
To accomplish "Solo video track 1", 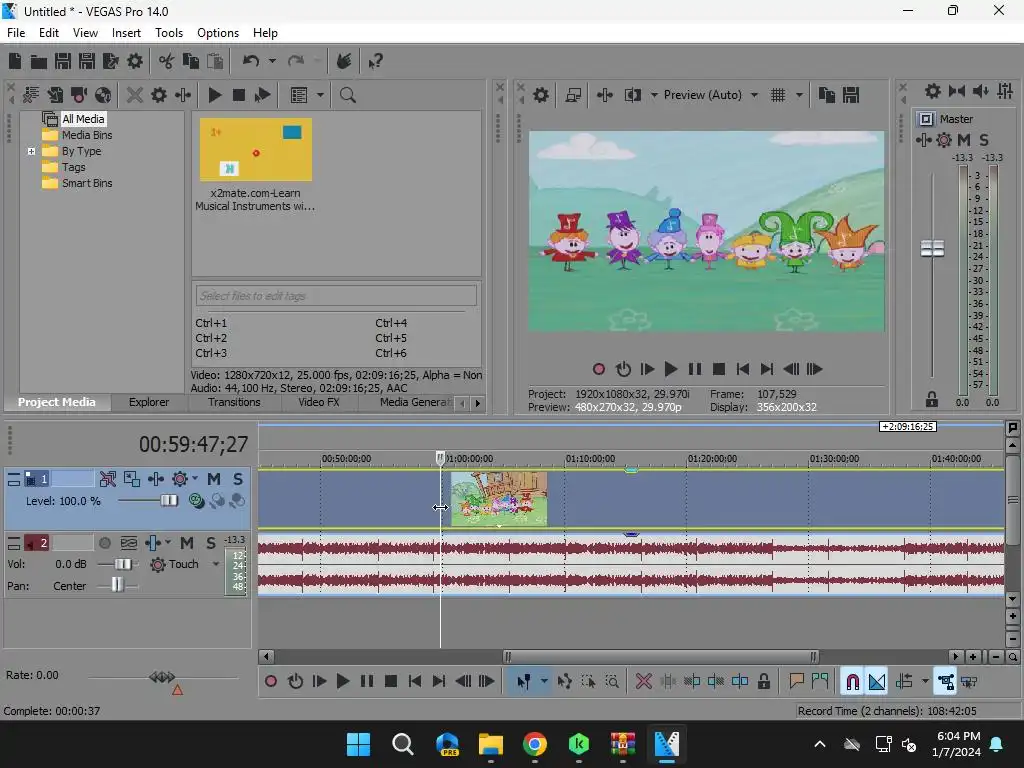I will coord(238,479).
